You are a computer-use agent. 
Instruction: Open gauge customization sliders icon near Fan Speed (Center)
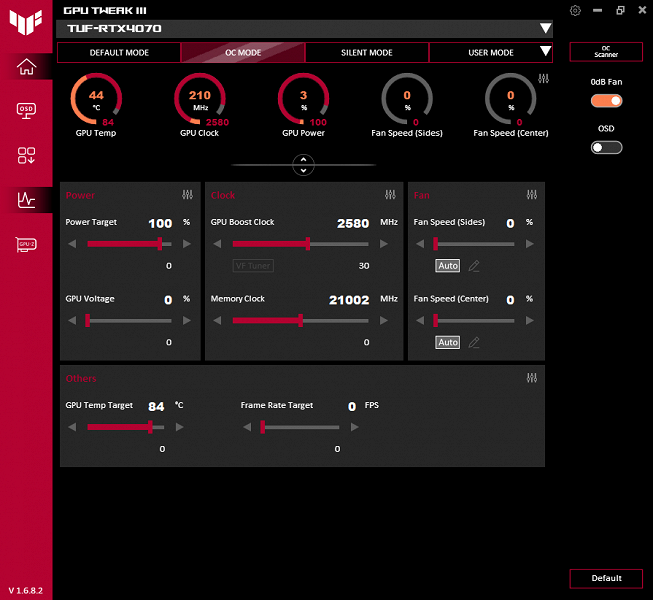tap(543, 78)
